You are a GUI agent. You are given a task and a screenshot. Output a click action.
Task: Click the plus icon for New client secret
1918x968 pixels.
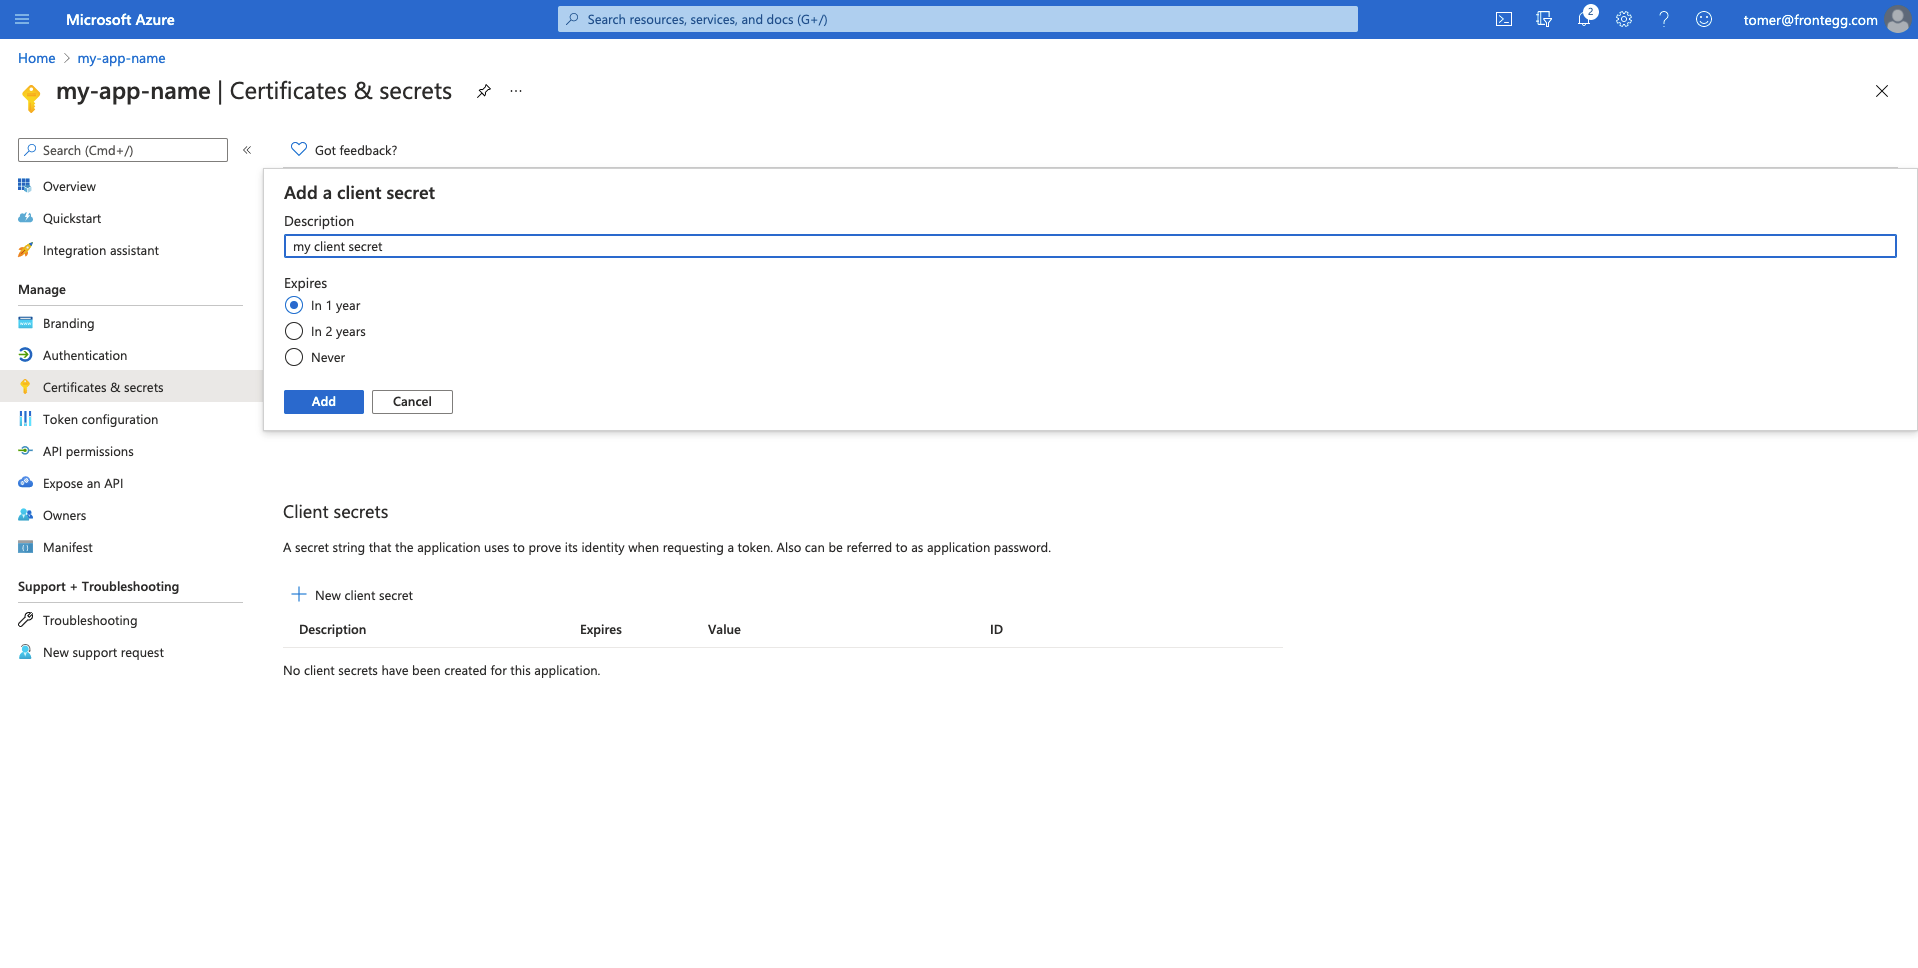click(x=298, y=594)
